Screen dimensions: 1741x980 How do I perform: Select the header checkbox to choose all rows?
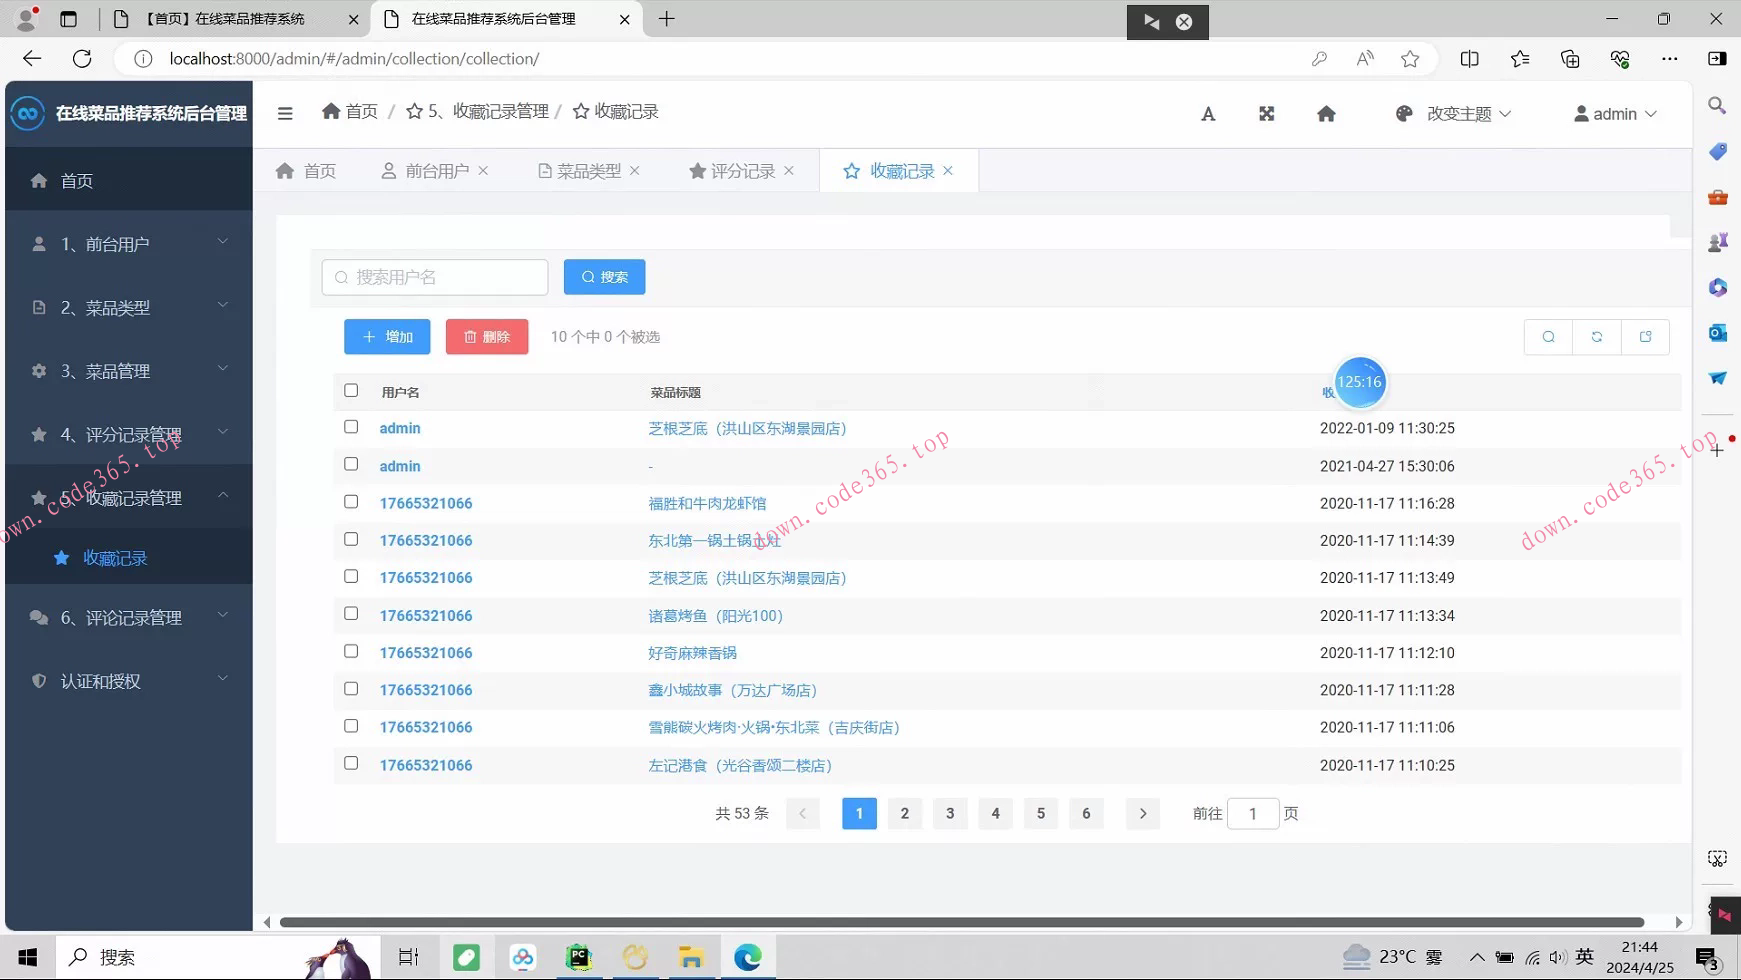click(351, 390)
